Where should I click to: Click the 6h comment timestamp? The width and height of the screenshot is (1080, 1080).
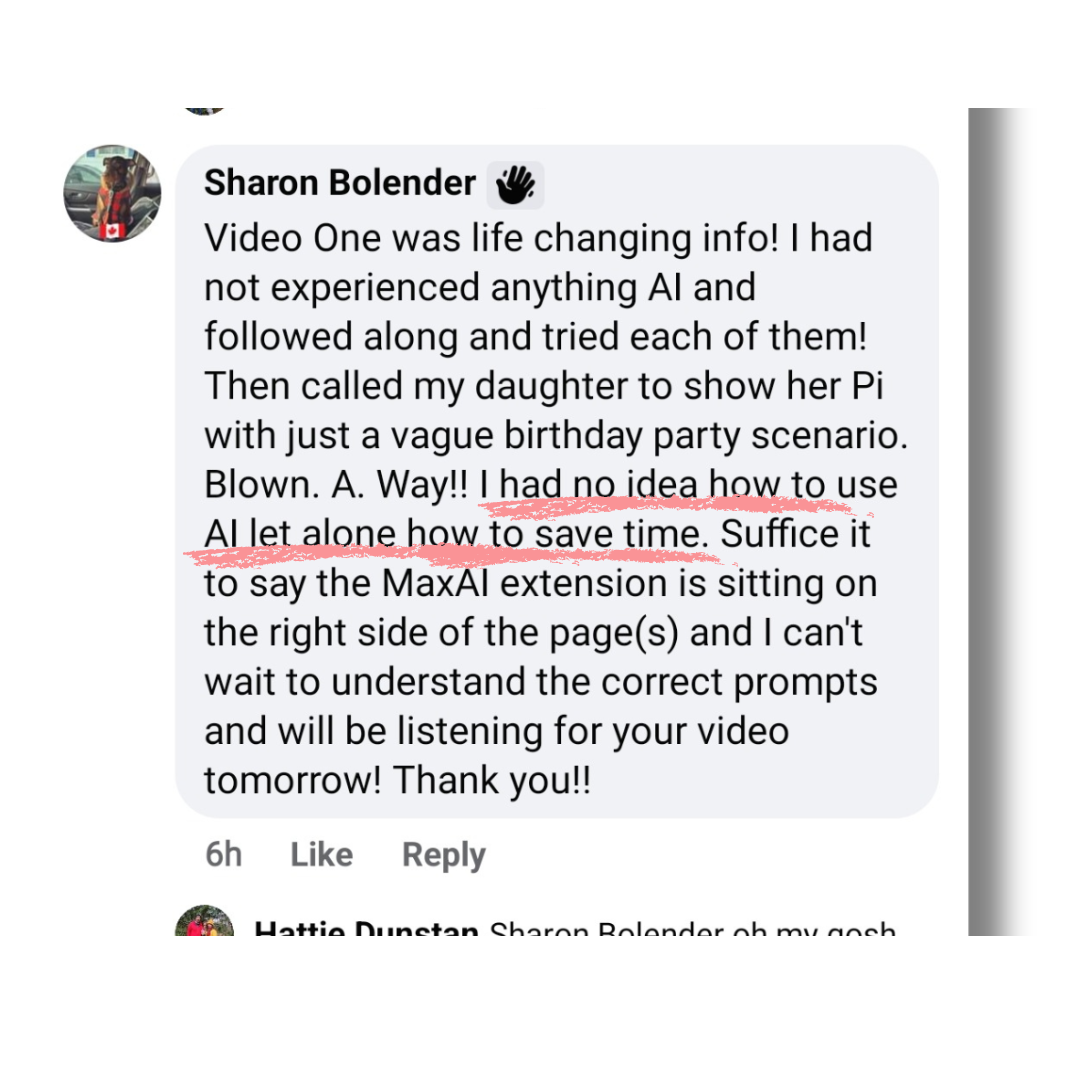click(x=223, y=855)
